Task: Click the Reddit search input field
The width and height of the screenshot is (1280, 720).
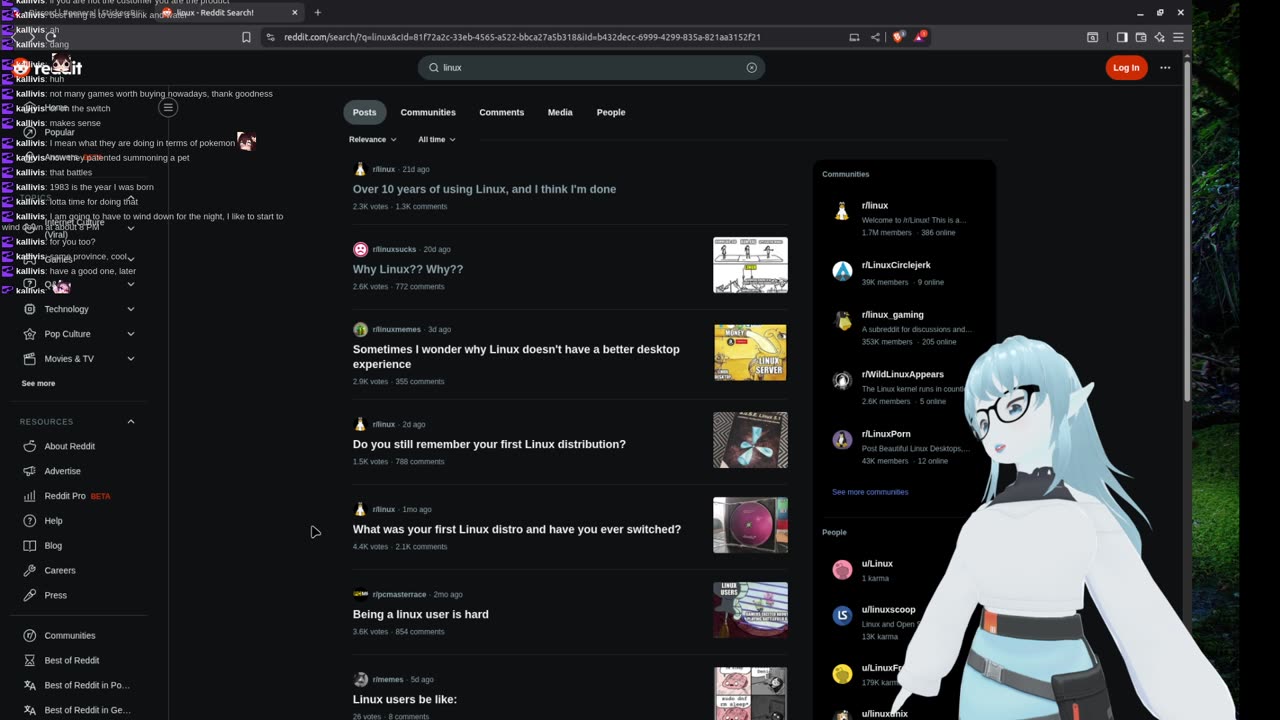Action: pyautogui.click(x=591, y=68)
